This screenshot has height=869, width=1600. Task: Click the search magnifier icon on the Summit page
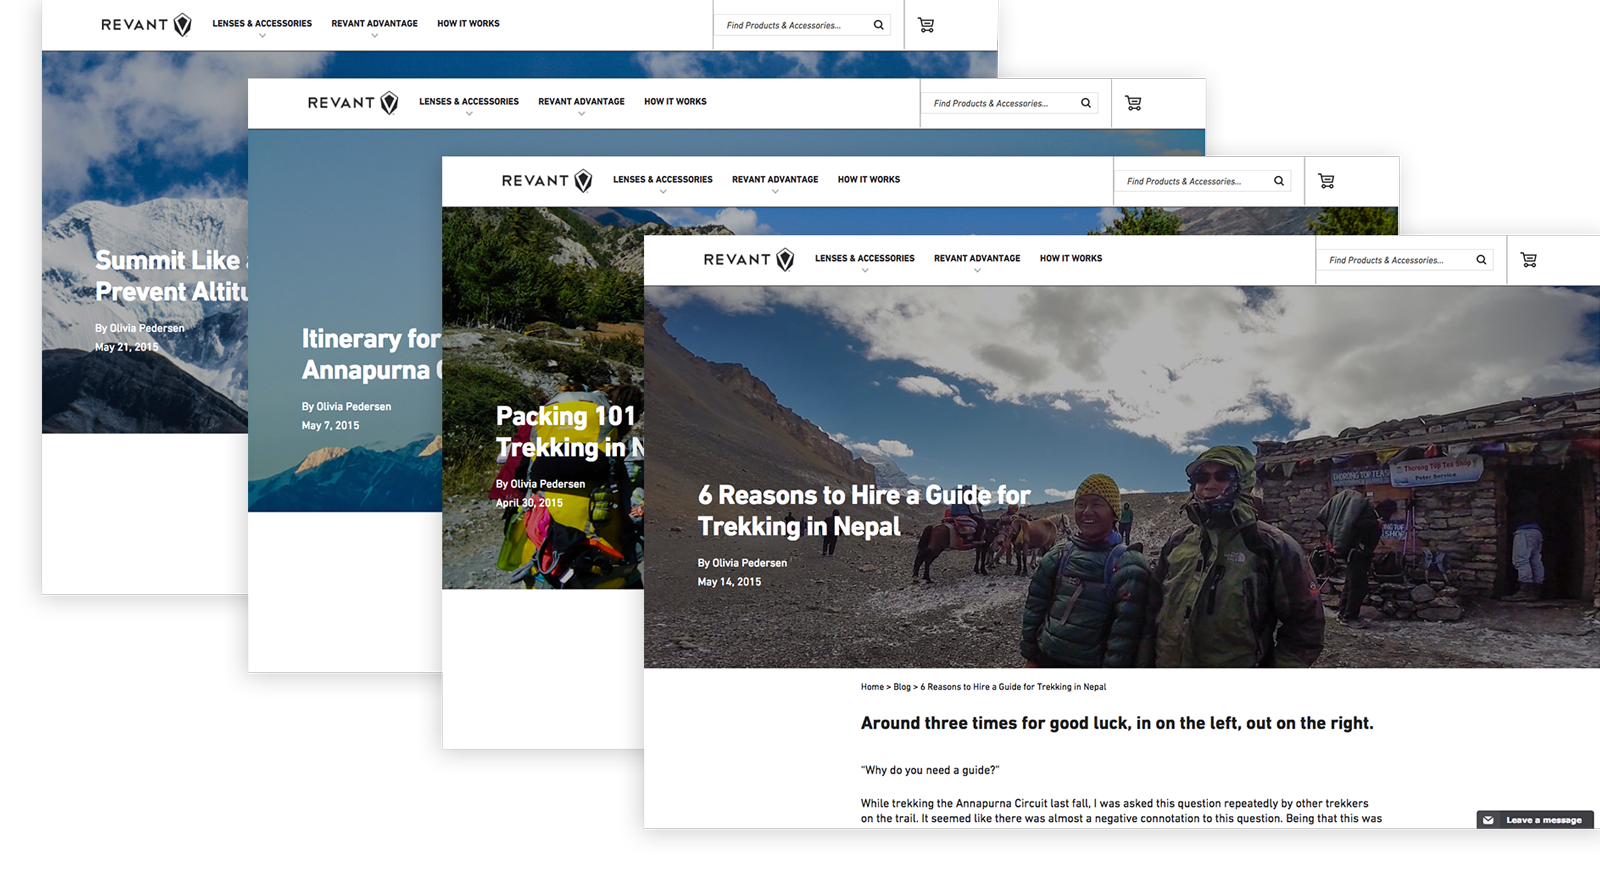point(879,25)
